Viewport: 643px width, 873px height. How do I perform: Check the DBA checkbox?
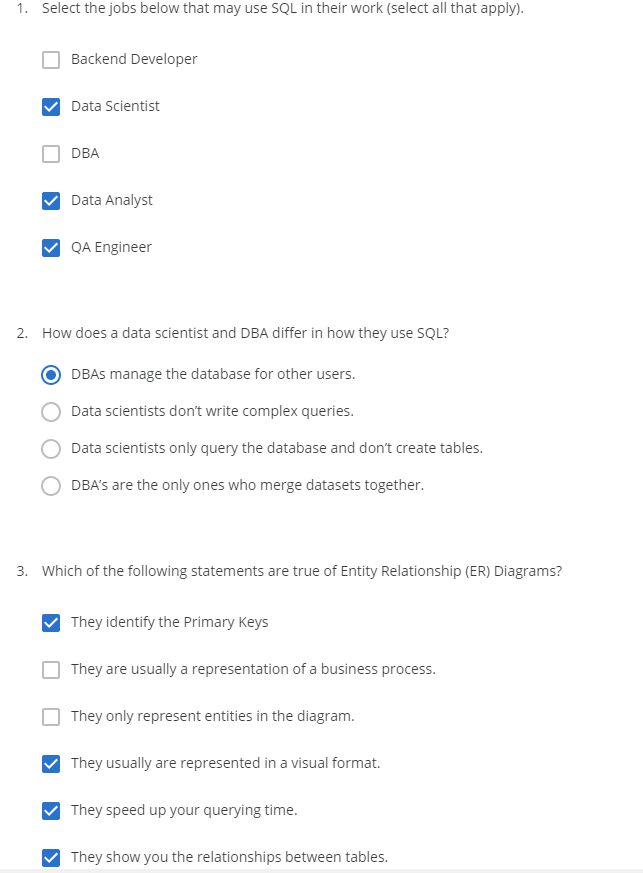pos(51,153)
